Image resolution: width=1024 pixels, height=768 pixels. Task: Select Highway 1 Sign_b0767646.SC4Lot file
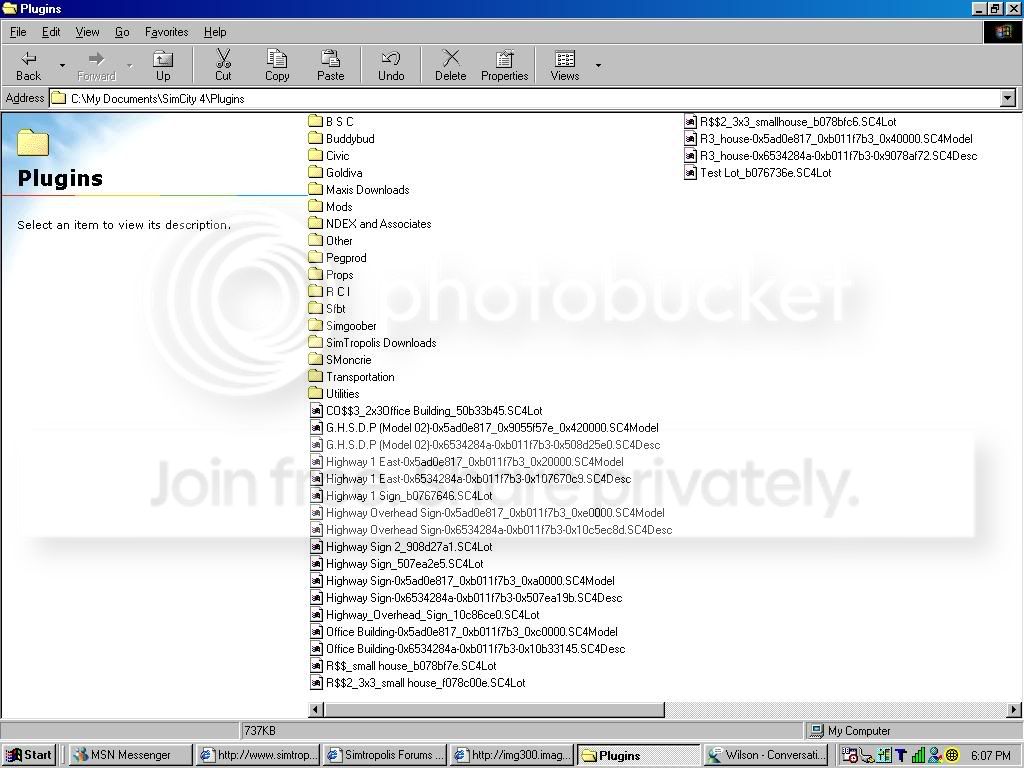click(x=401, y=495)
